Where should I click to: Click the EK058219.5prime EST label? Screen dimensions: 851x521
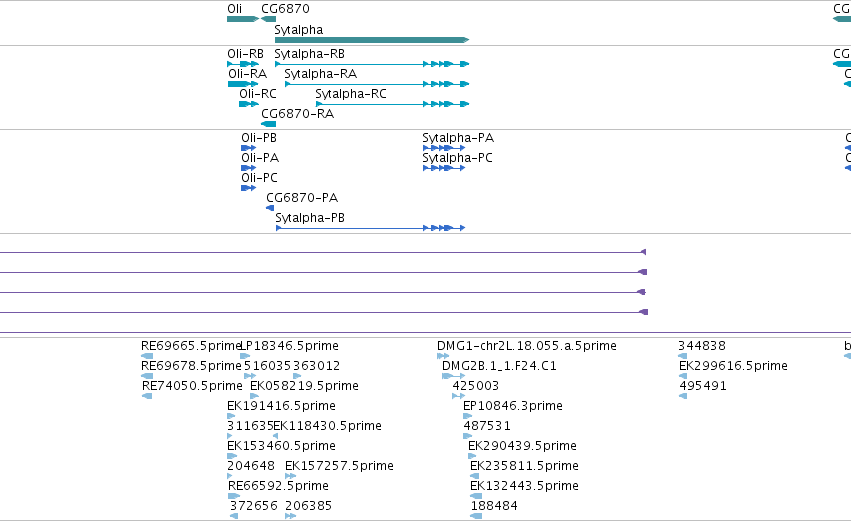coord(304,386)
